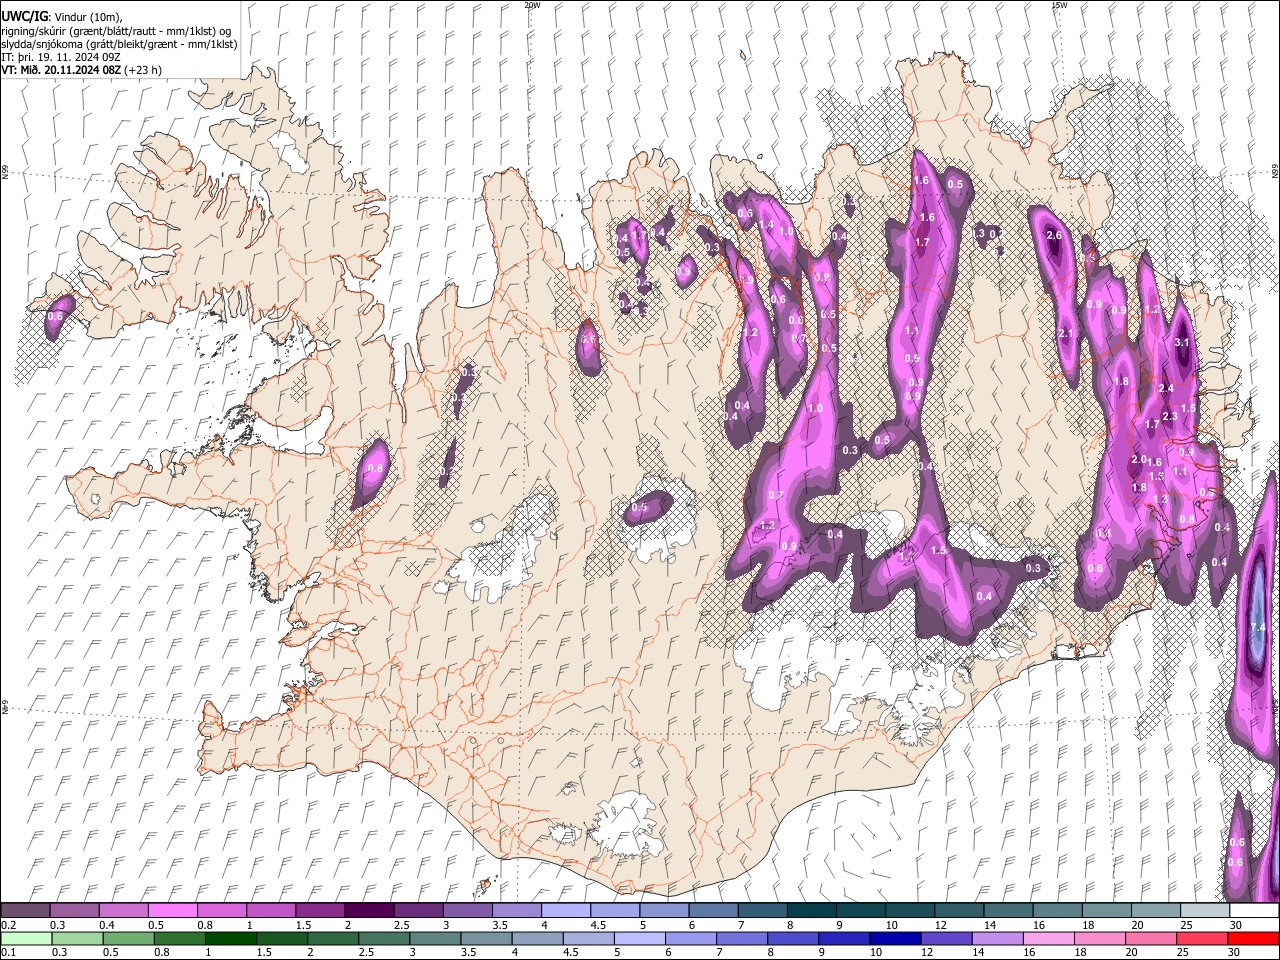The height and width of the screenshot is (960, 1280).
Task: Click the 2.6 precipitation value in northeast
Action: coord(1053,235)
